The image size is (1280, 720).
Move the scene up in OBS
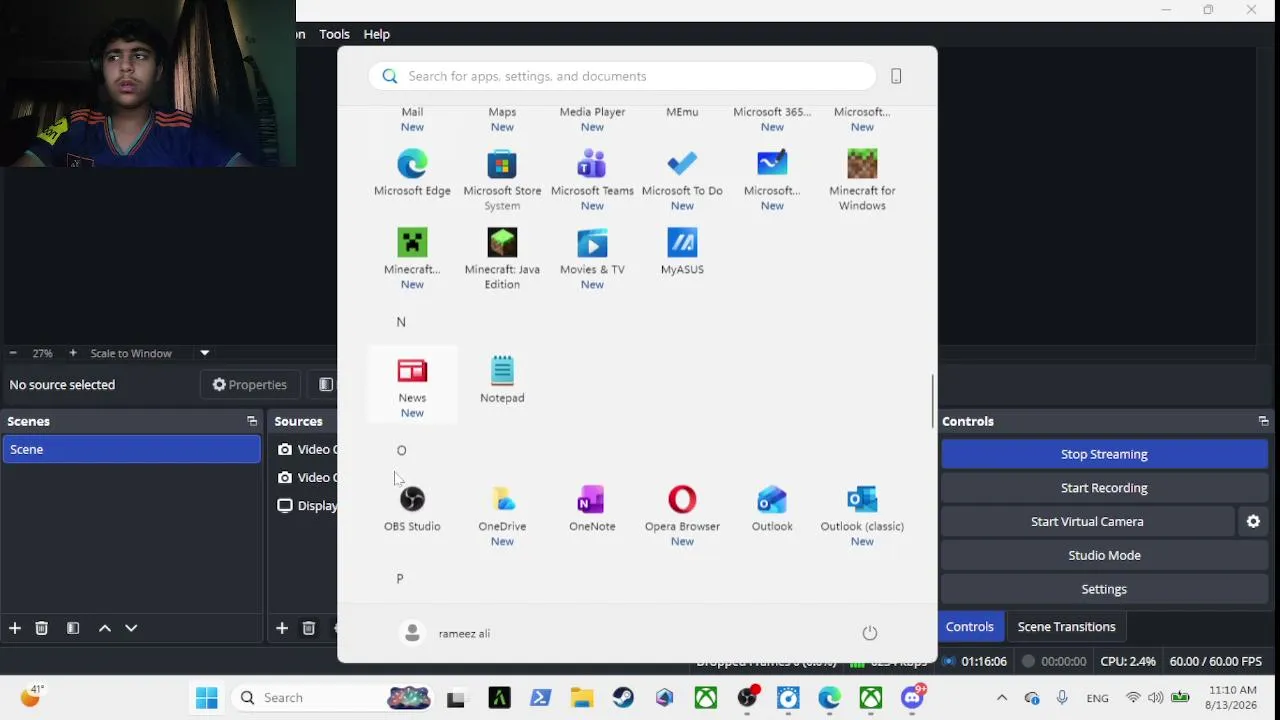[105, 628]
